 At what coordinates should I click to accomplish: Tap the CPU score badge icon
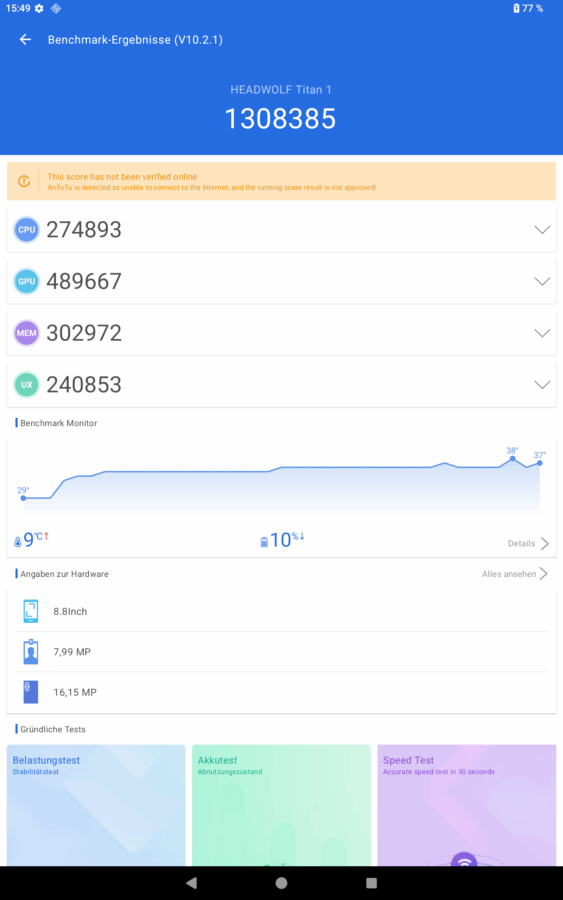pyautogui.click(x=26, y=230)
